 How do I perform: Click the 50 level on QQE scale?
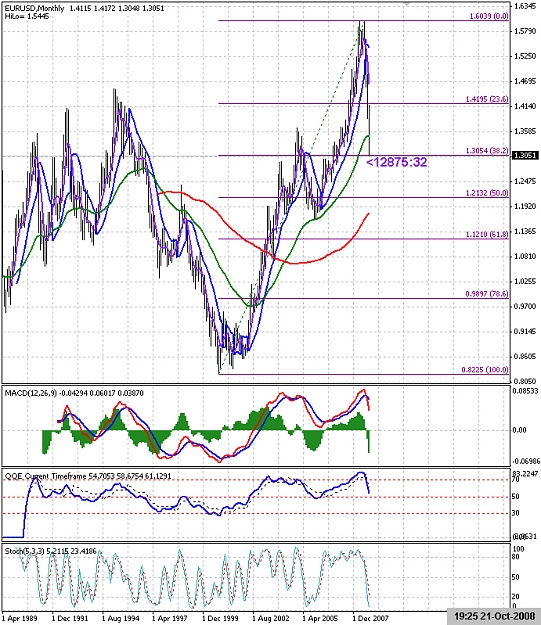pos(515,497)
